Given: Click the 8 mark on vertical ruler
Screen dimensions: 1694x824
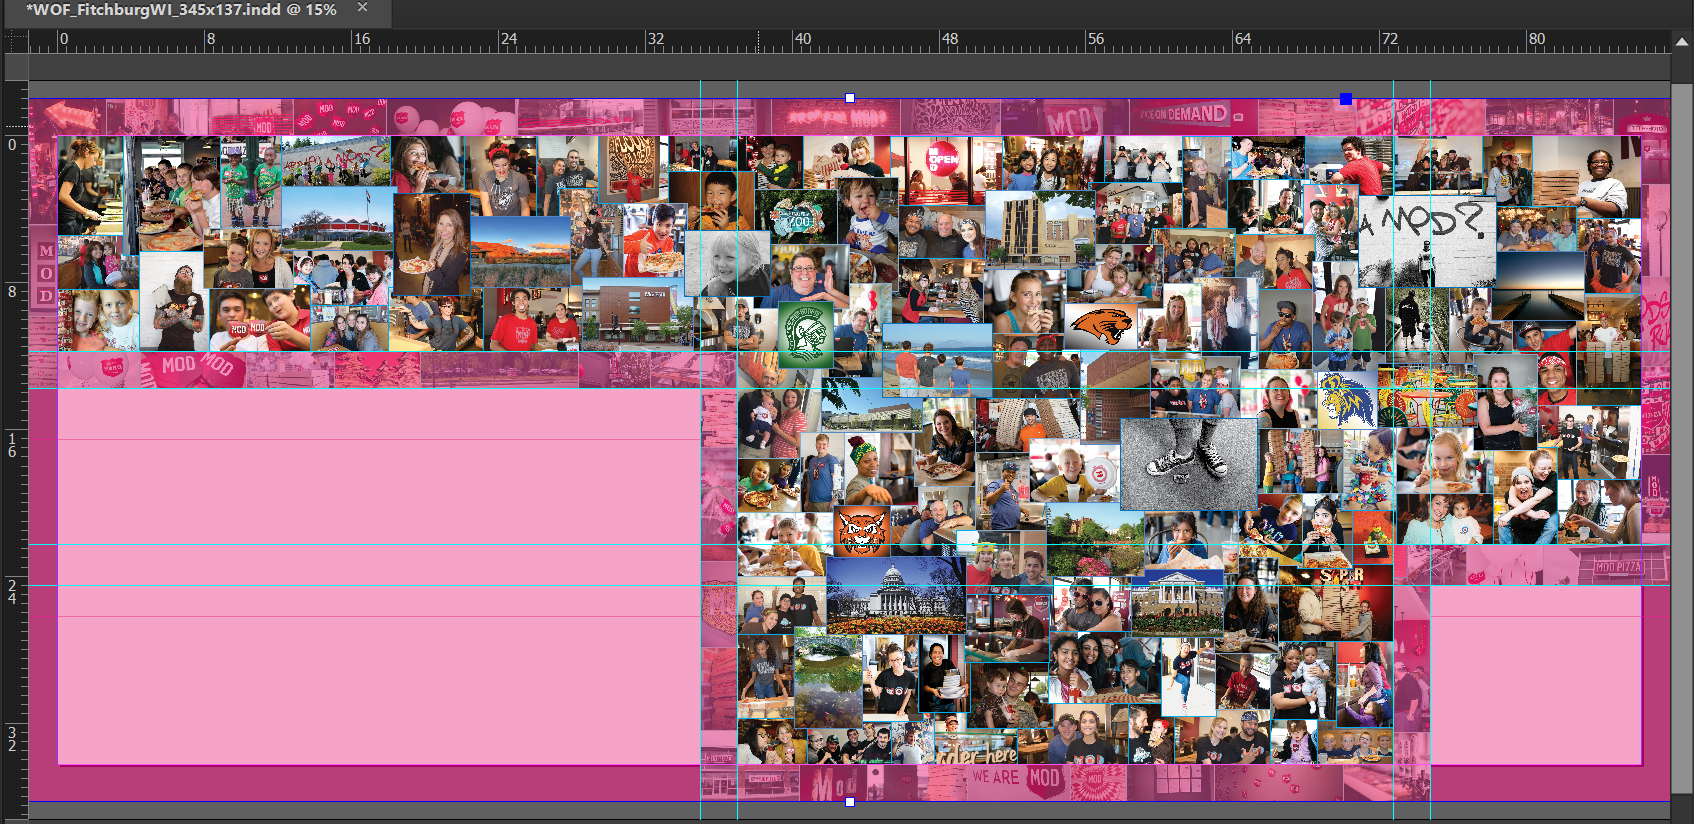Looking at the screenshot, I should click(12, 291).
